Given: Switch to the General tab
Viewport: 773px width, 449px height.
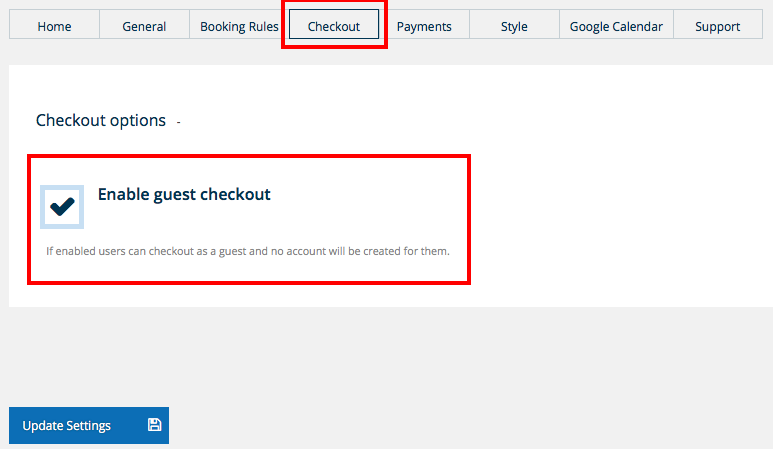Looking at the screenshot, I should [144, 26].
